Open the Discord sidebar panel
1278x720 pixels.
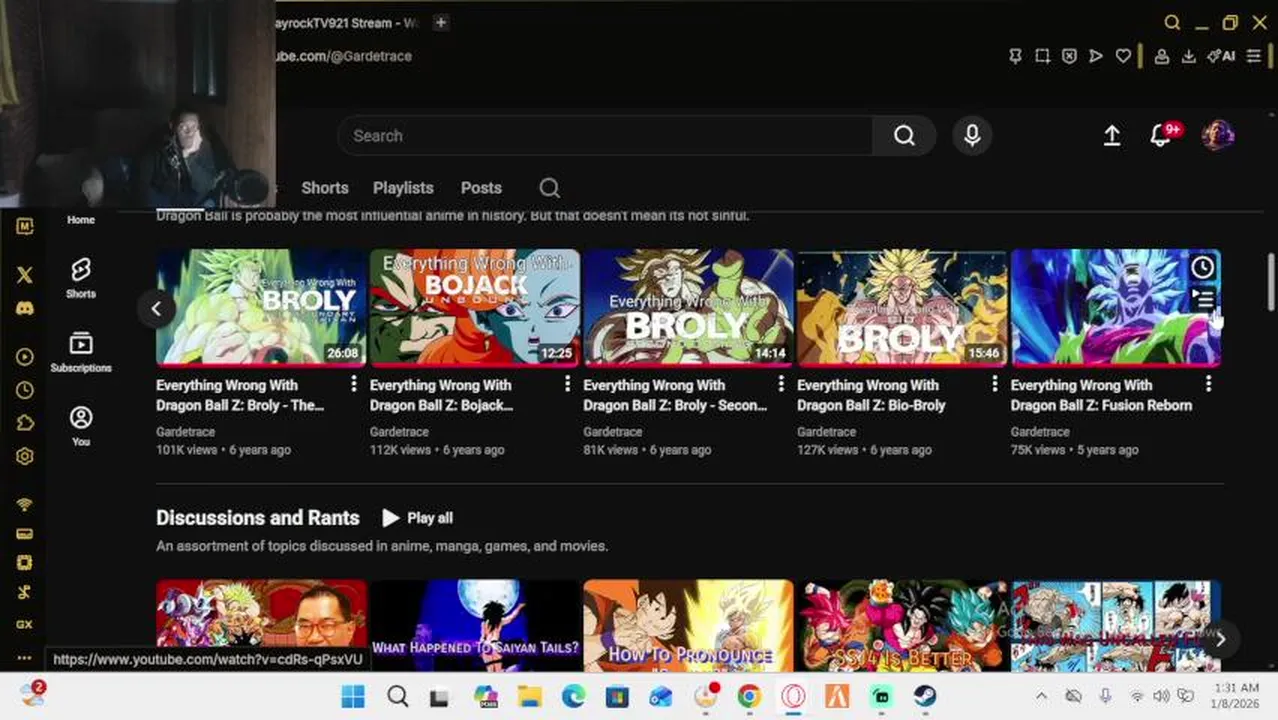[x=25, y=308]
